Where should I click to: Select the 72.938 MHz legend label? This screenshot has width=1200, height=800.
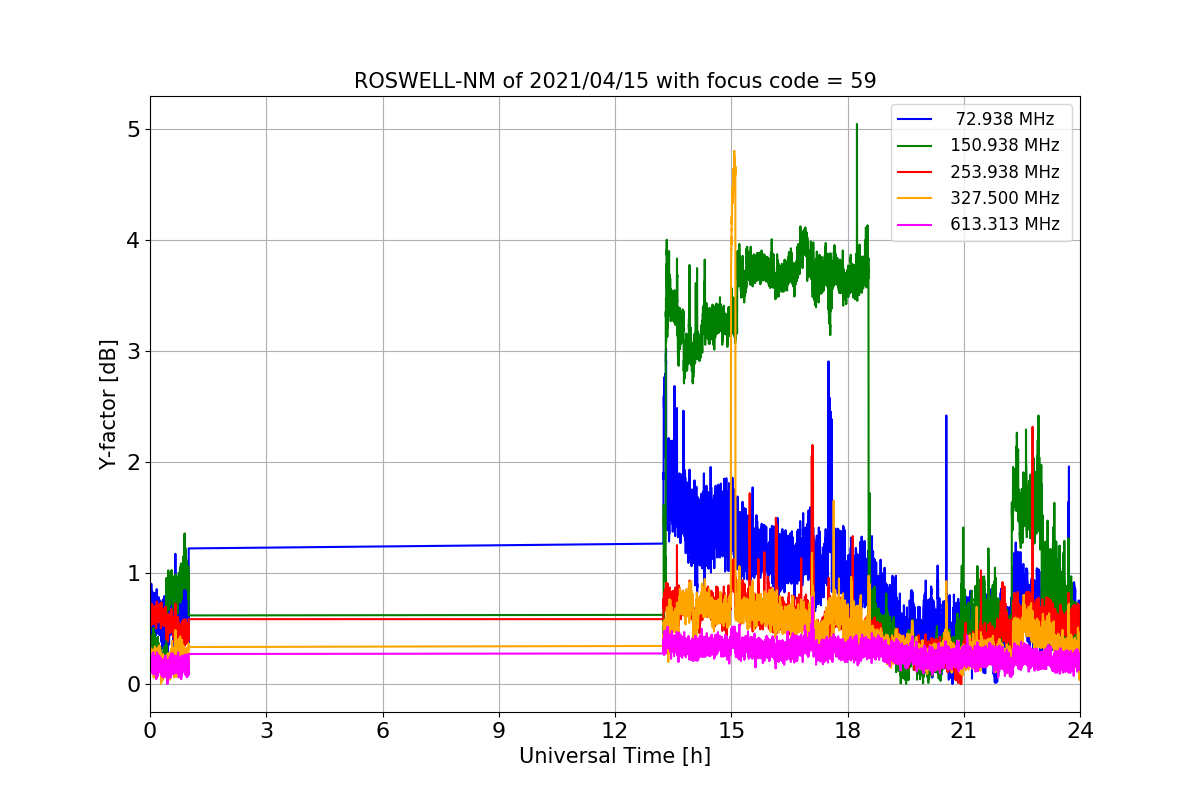(1005, 119)
